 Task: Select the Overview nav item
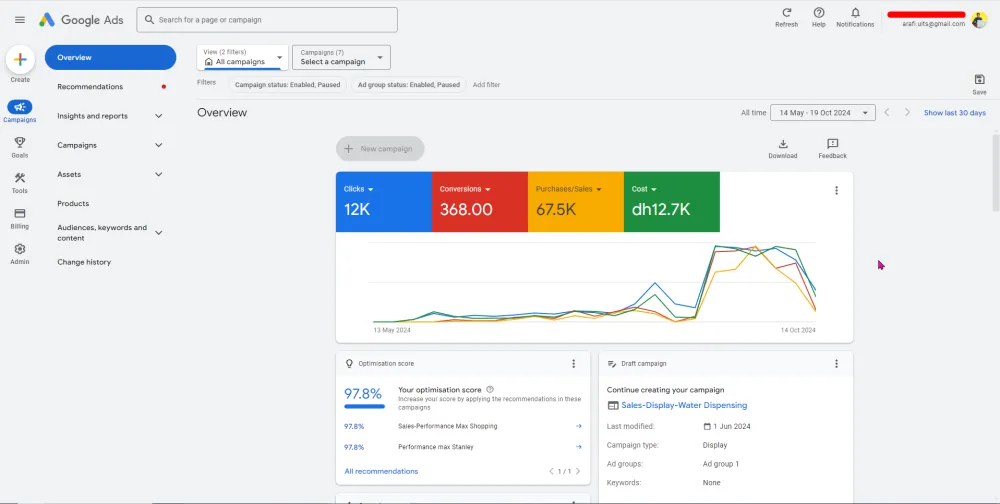110,57
